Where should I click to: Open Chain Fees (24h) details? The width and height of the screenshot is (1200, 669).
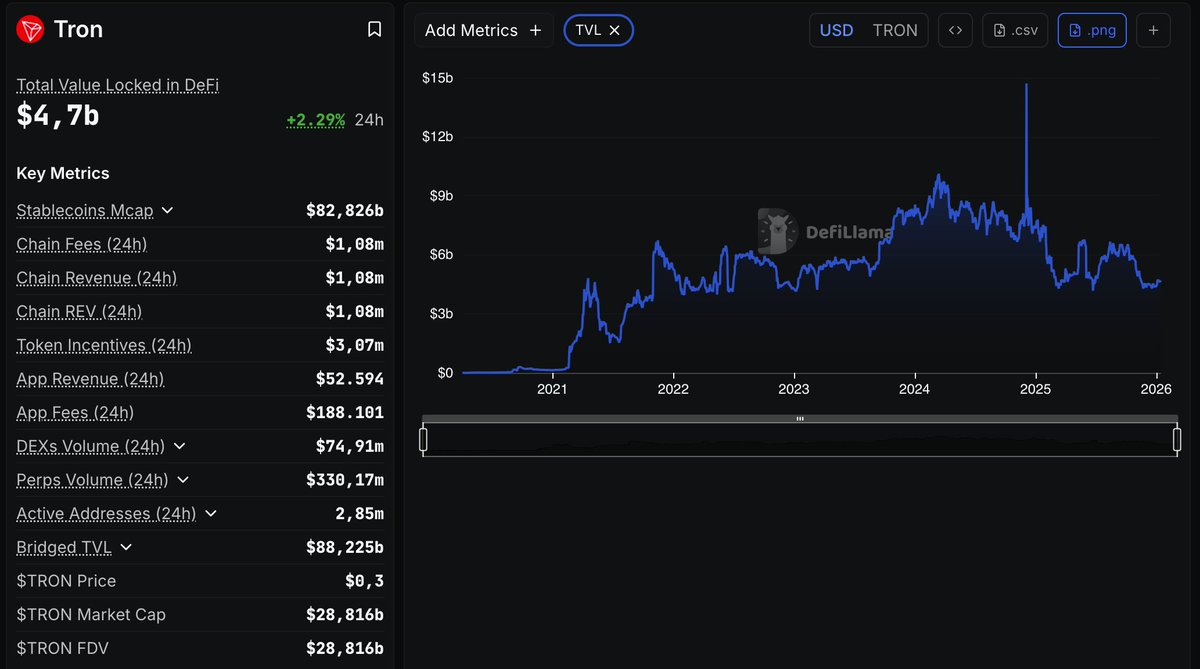[80, 244]
